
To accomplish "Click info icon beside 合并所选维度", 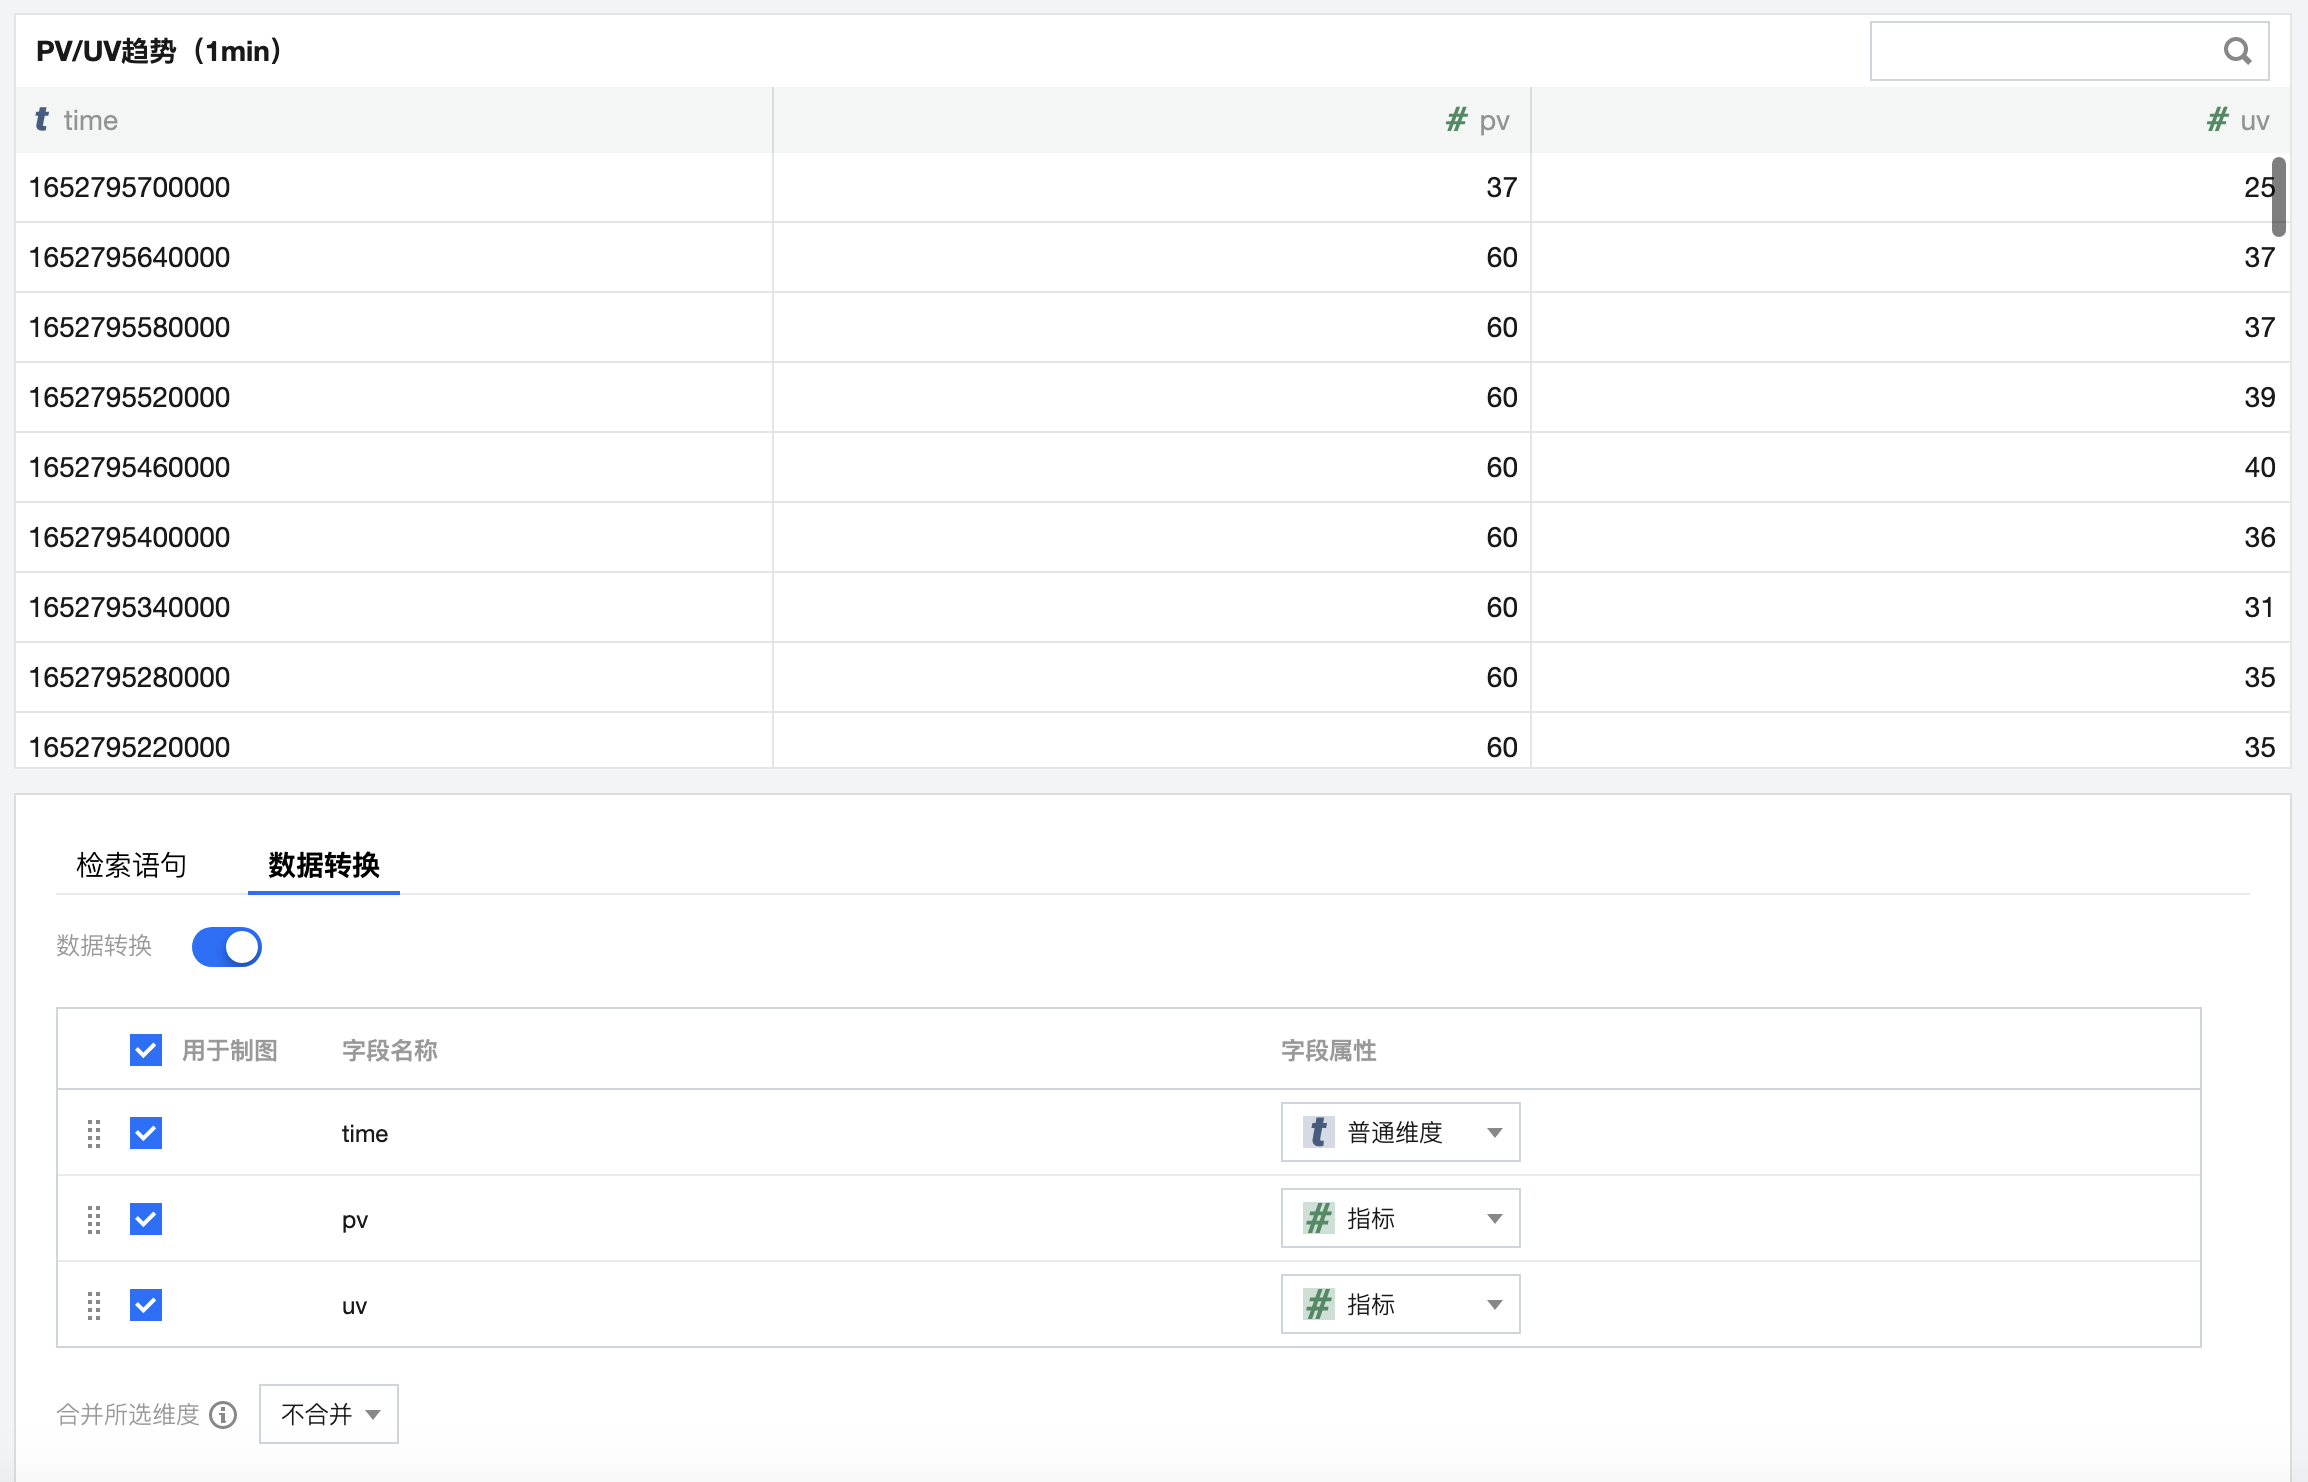I will 224,1414.
